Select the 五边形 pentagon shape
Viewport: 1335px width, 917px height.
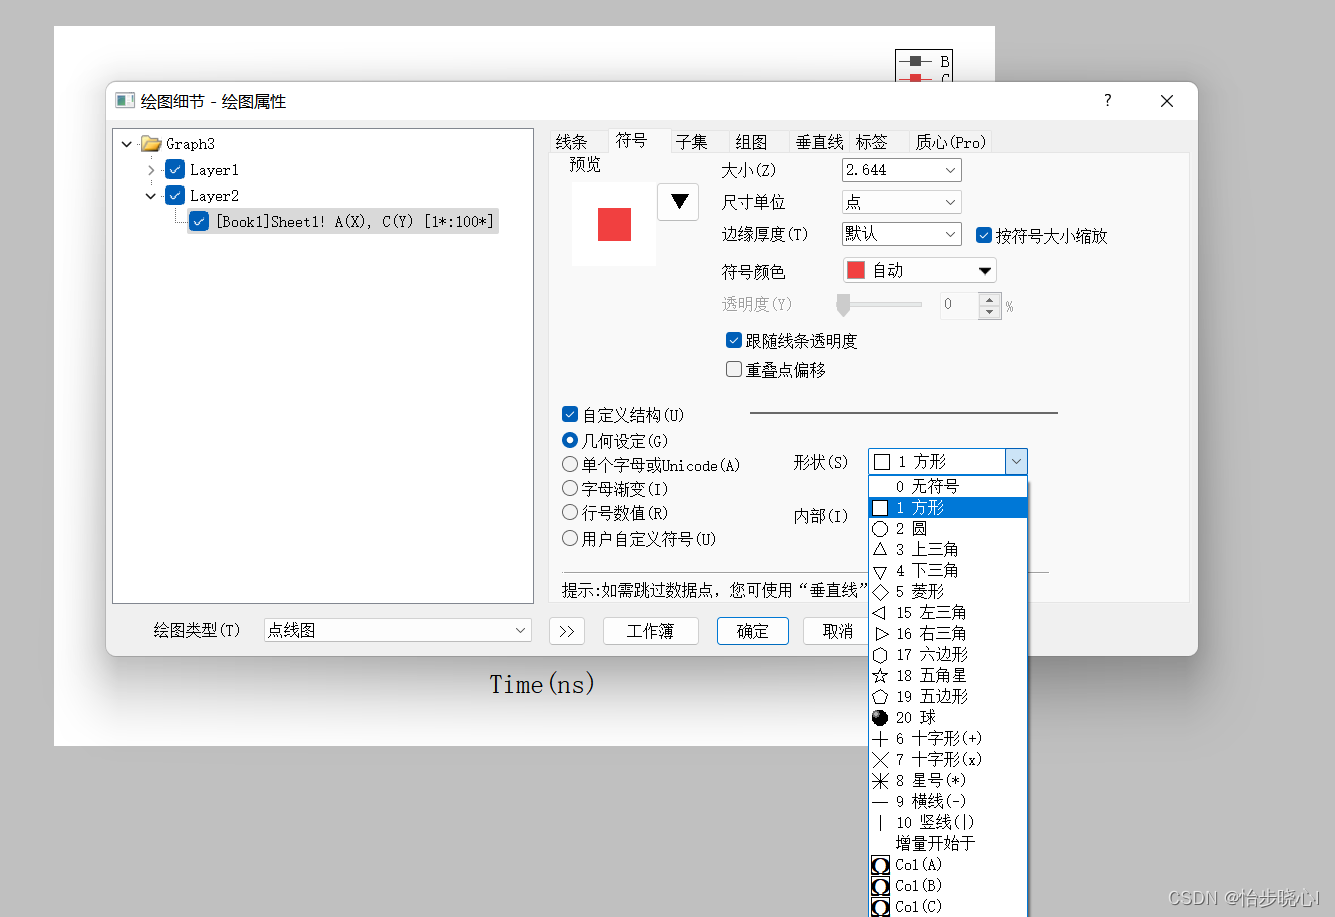point(948,696)
